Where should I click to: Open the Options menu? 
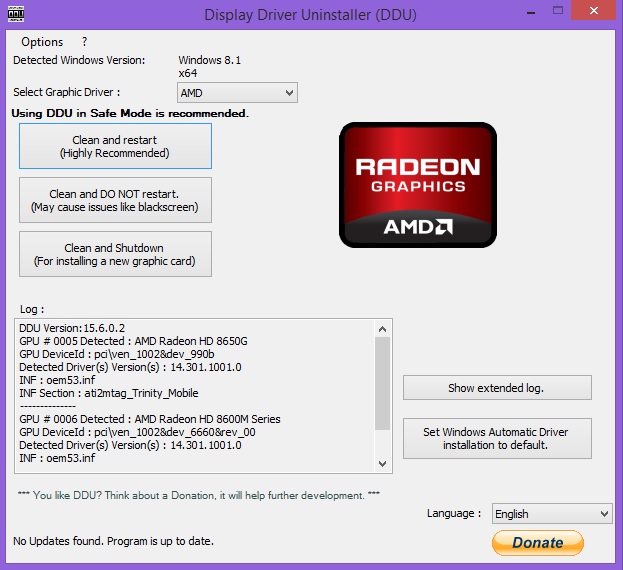pyautogui.click(x=42, y=42)
